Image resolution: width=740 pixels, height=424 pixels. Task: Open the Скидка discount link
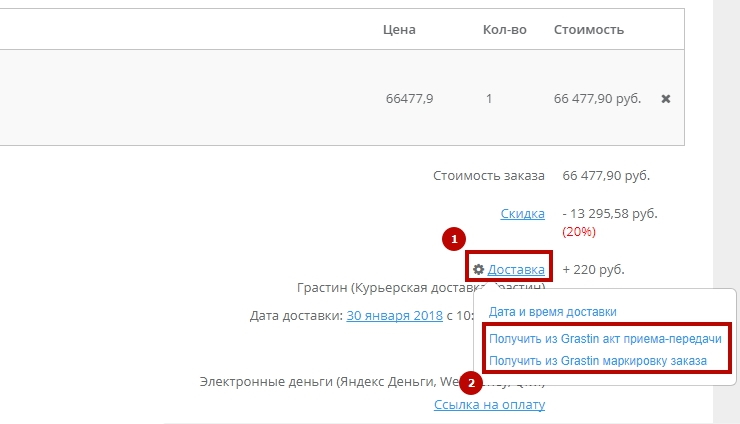pyautogui.click(x=522, y=213)
